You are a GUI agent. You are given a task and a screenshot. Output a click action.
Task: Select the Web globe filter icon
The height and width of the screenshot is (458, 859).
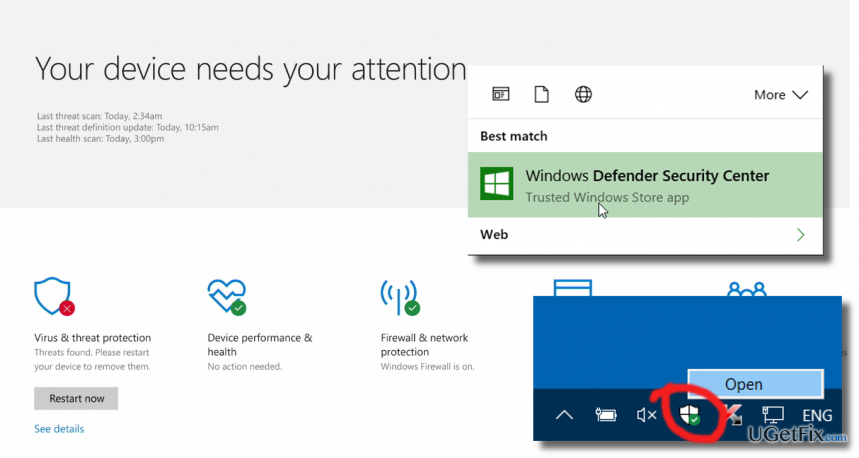click(x=583, y=94)
